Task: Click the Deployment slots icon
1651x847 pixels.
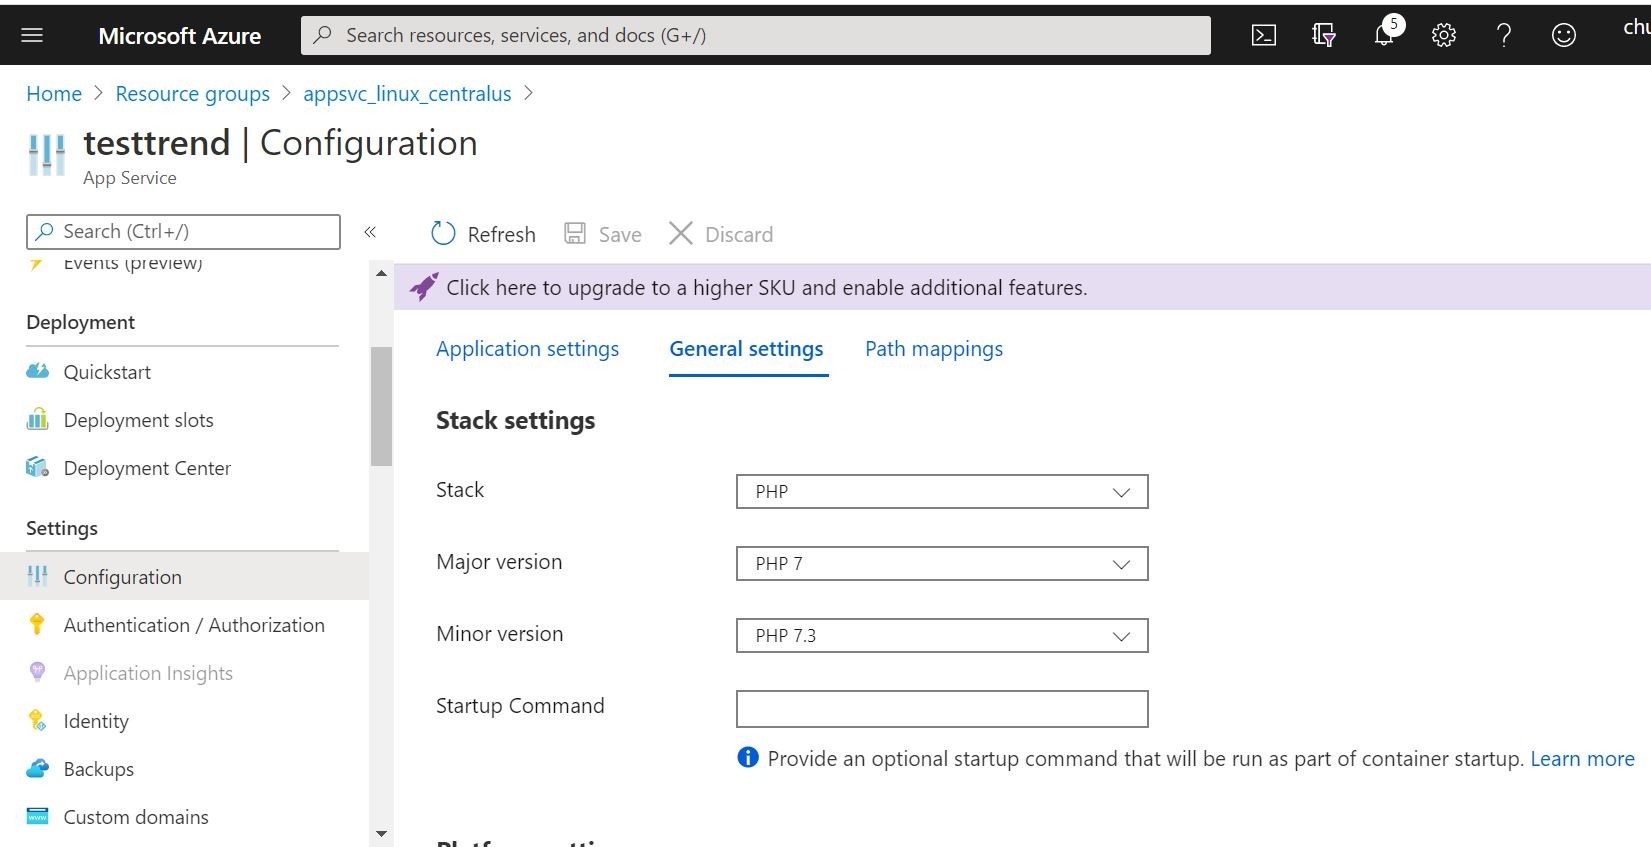Action: (x=37, y=419)
